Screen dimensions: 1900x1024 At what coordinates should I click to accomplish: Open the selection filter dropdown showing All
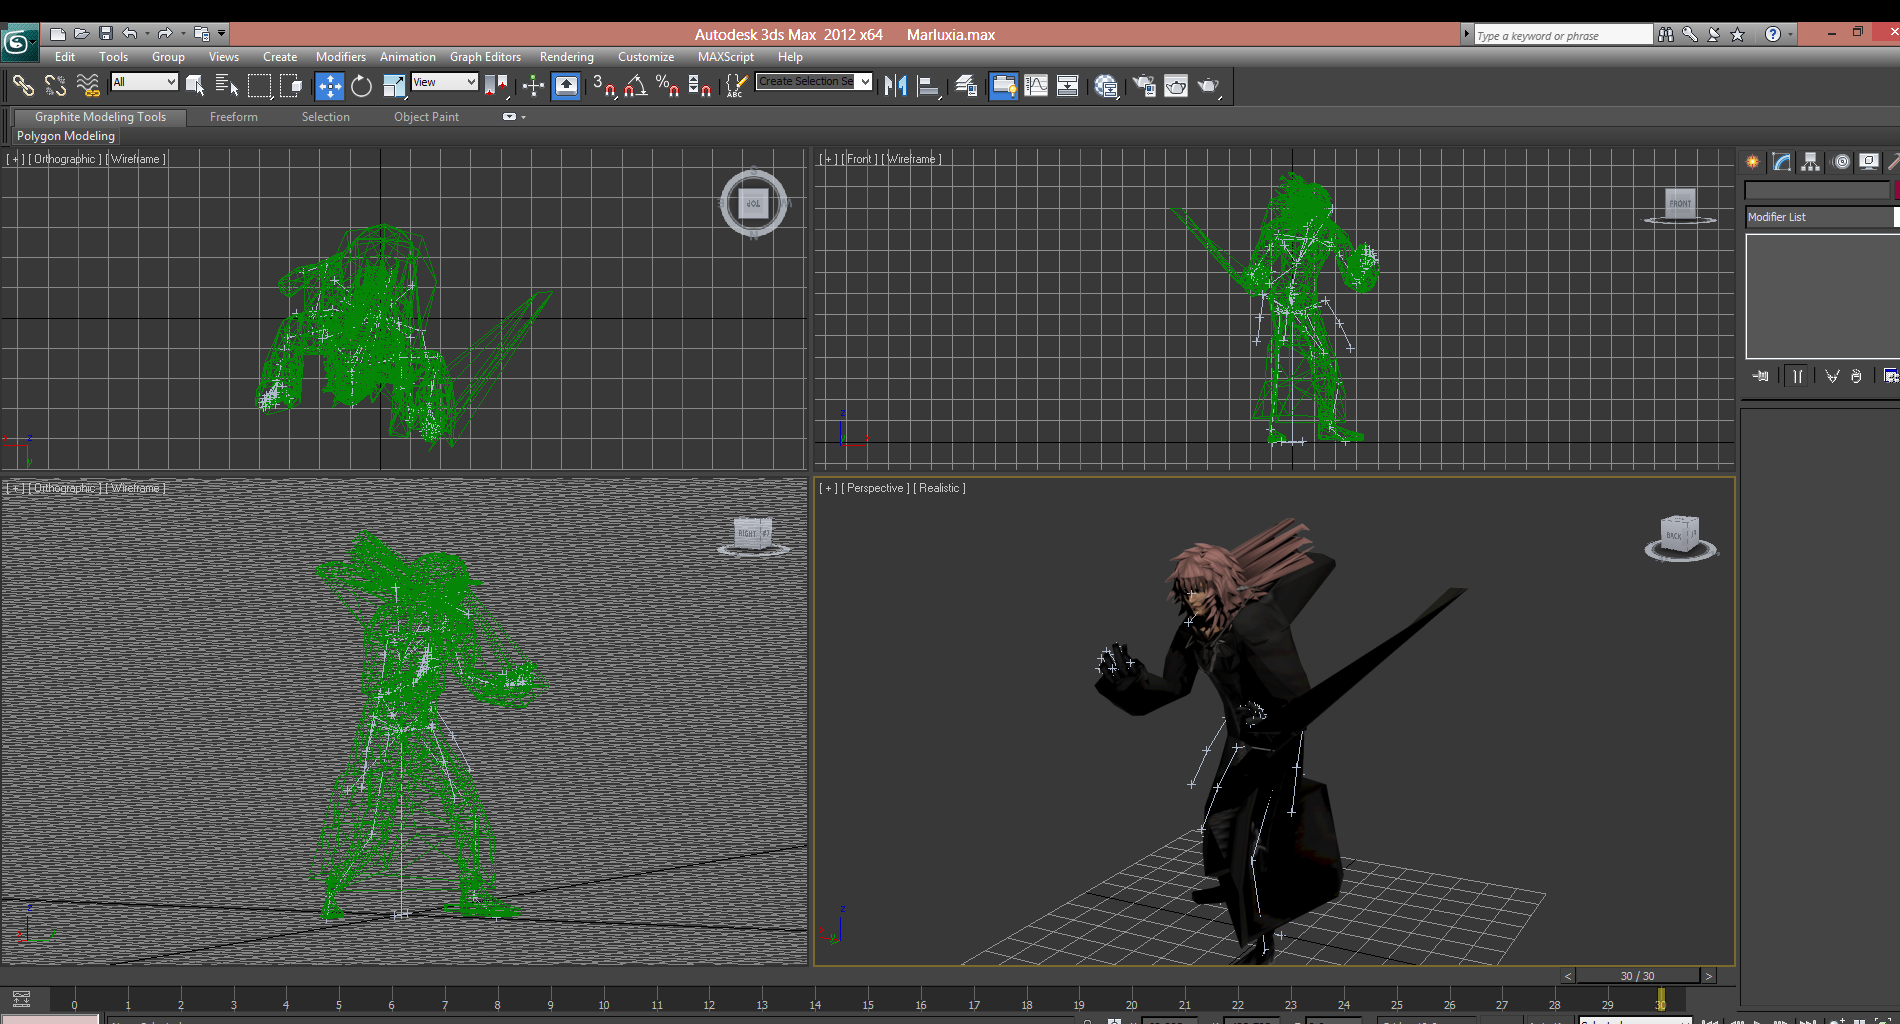(144, 82)
